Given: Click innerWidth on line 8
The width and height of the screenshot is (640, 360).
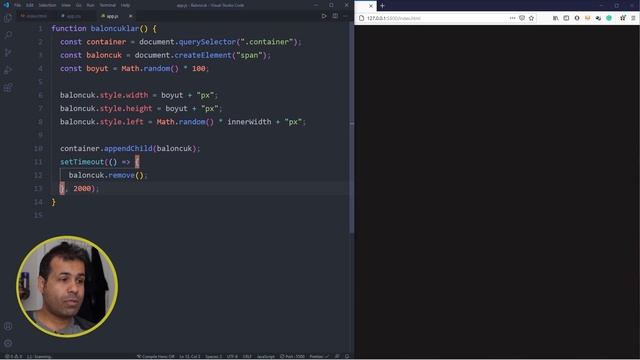Looking at the screenshot, I should [x=249, y=122].
